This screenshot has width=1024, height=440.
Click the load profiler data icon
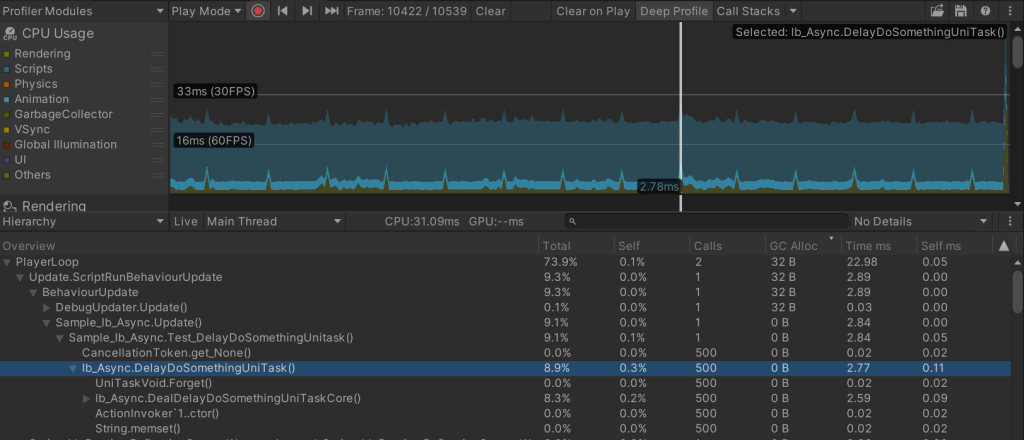click(x=937, y=11)
